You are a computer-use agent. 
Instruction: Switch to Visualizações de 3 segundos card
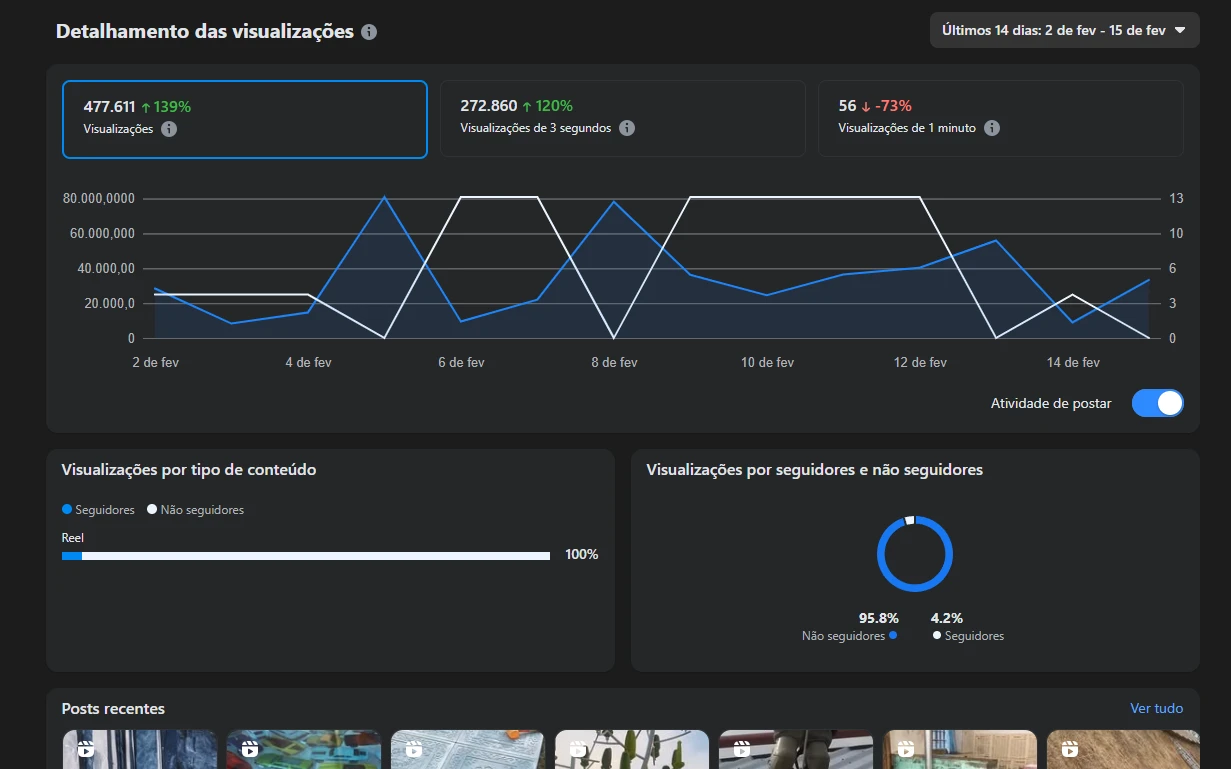point(622,118)
